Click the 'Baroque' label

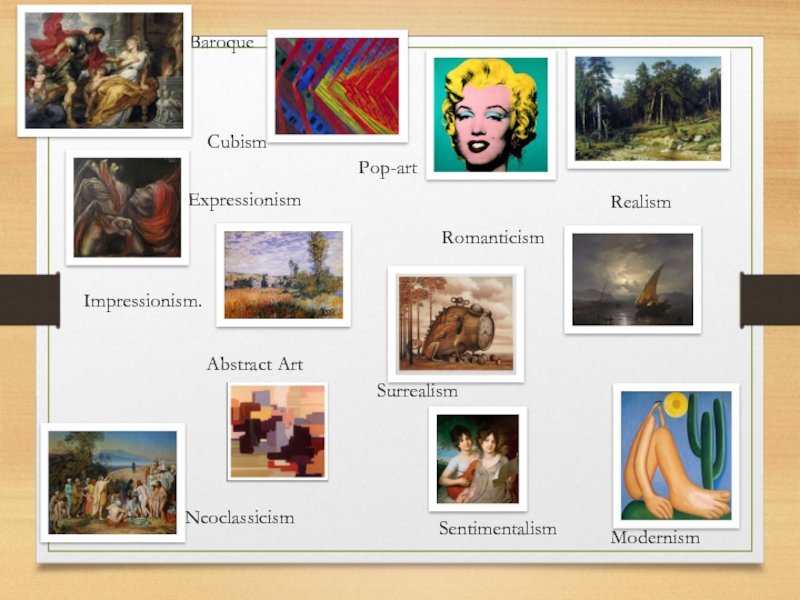pyautogui.click(x=222, y=42)
